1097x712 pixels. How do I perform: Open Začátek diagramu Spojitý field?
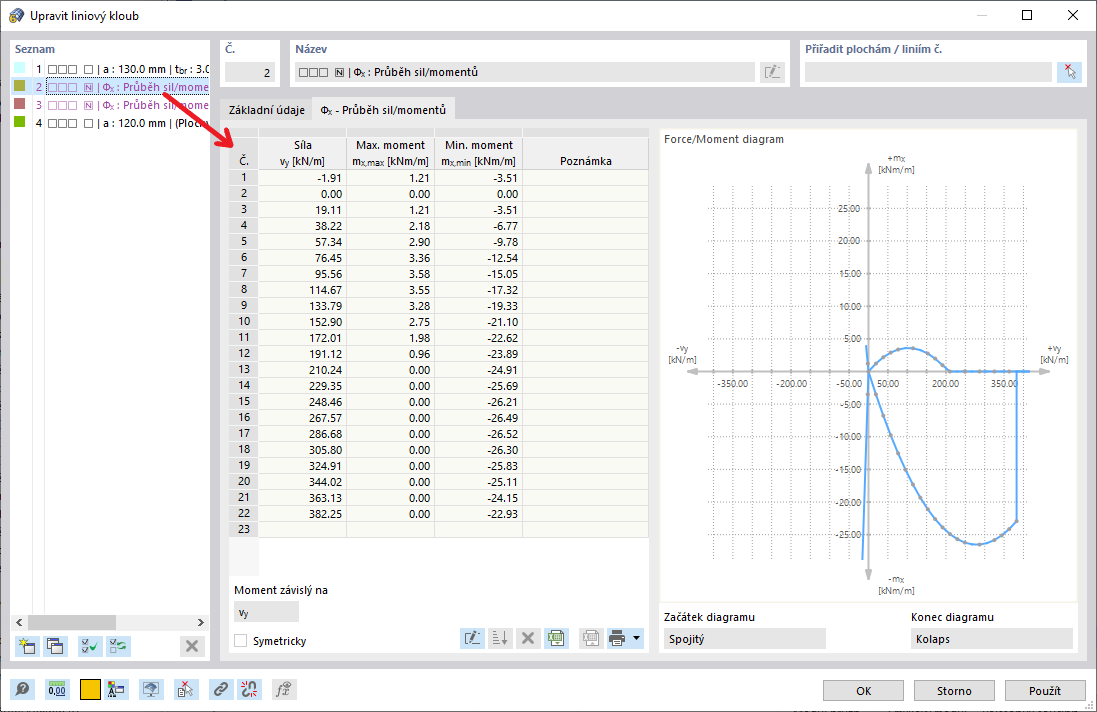point(744,639)
